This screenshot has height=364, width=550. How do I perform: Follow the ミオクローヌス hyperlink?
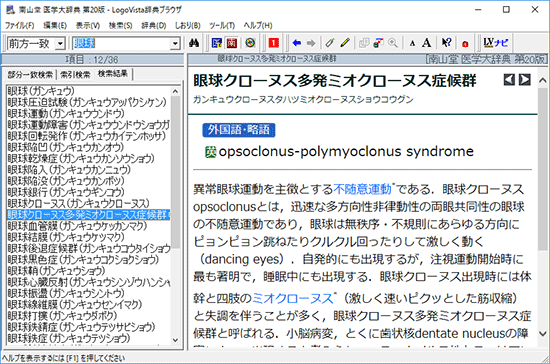293,298
